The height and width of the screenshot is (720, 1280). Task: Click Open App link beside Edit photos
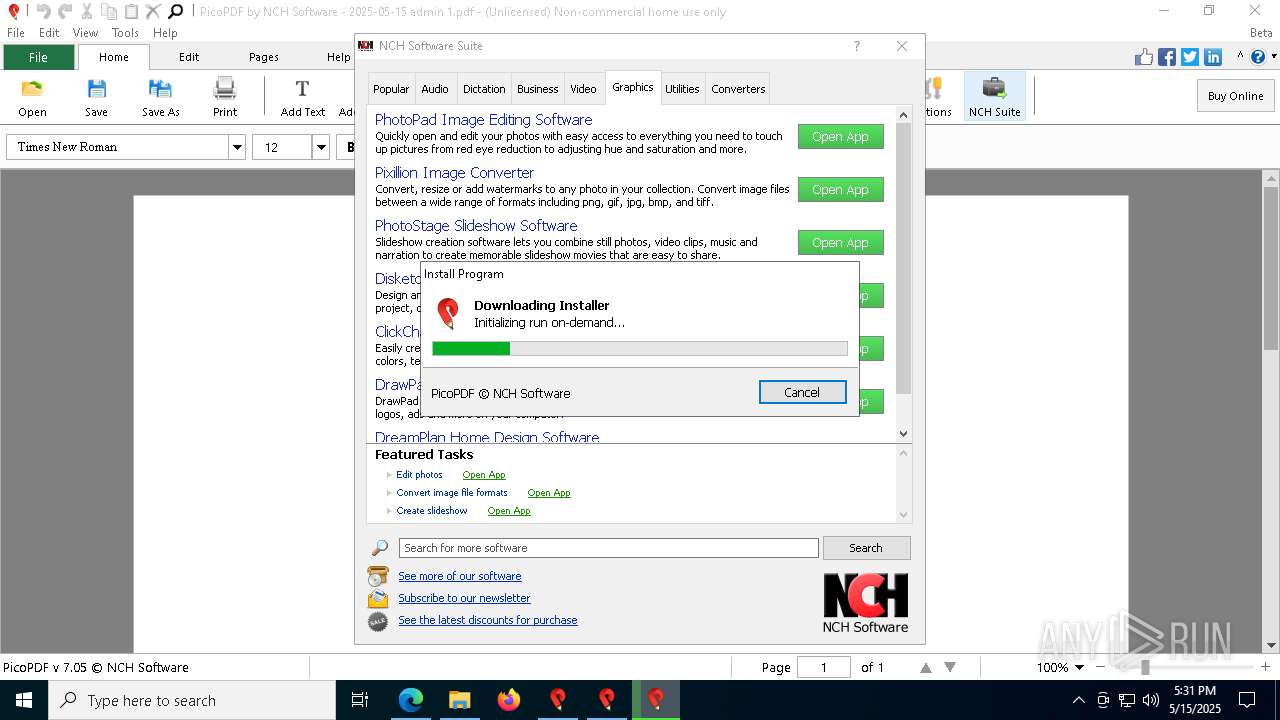(484, 475)
